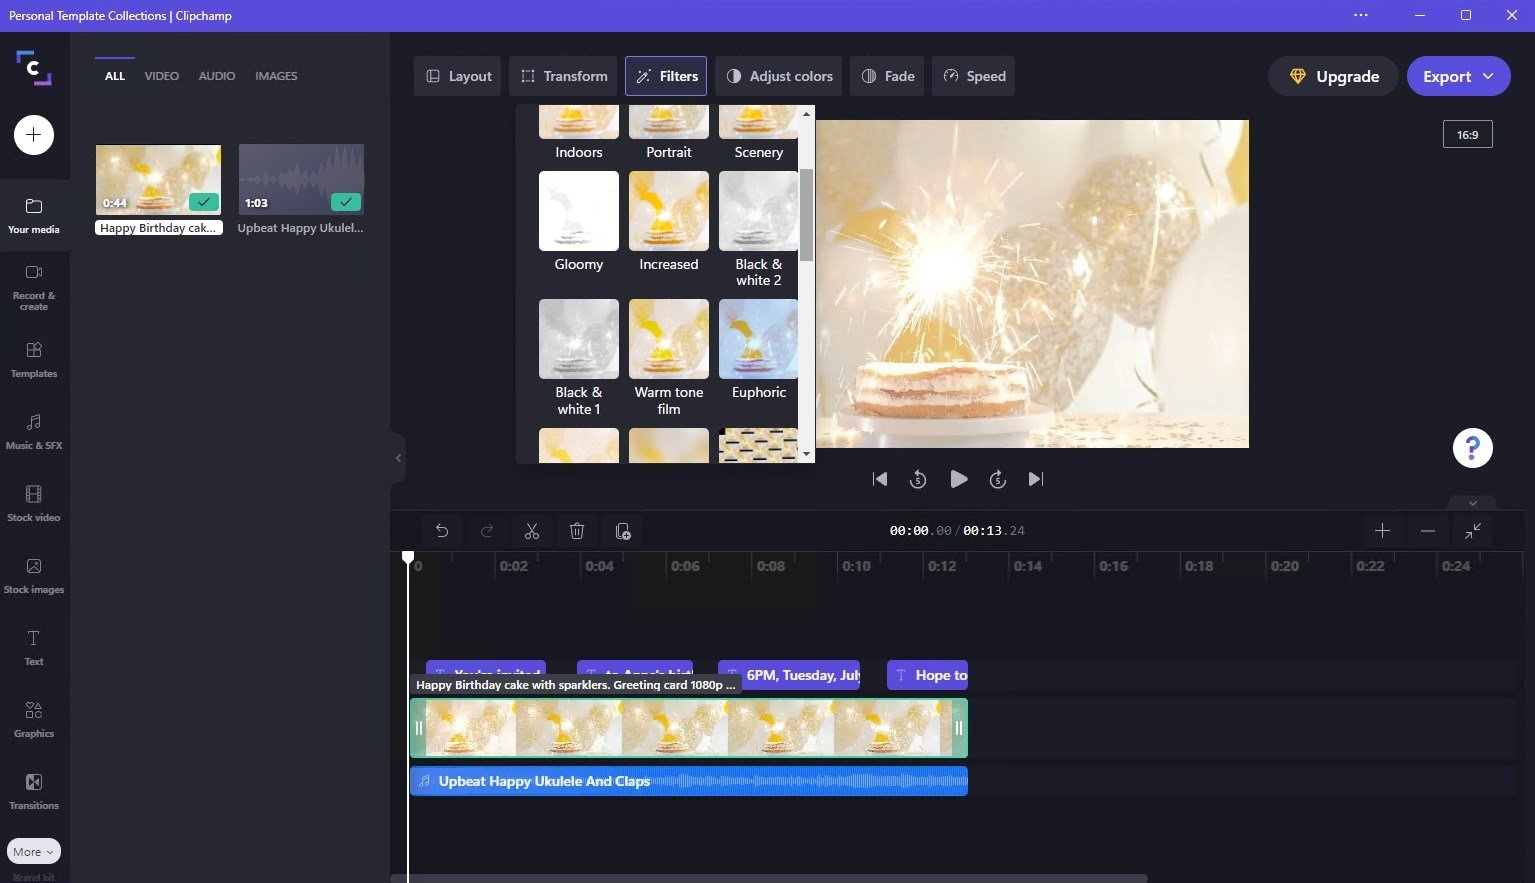Open Record & create sidebar section

34,287
